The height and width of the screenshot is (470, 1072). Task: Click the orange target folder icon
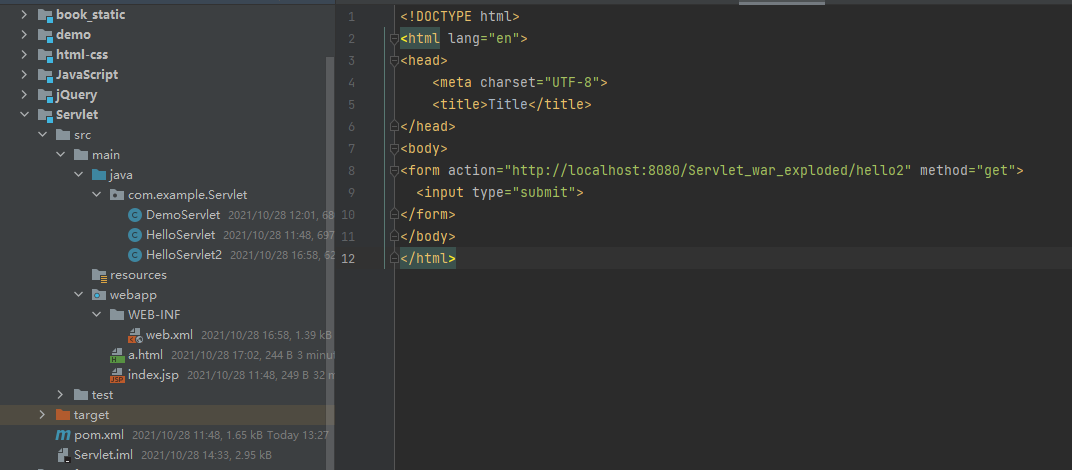63,415
